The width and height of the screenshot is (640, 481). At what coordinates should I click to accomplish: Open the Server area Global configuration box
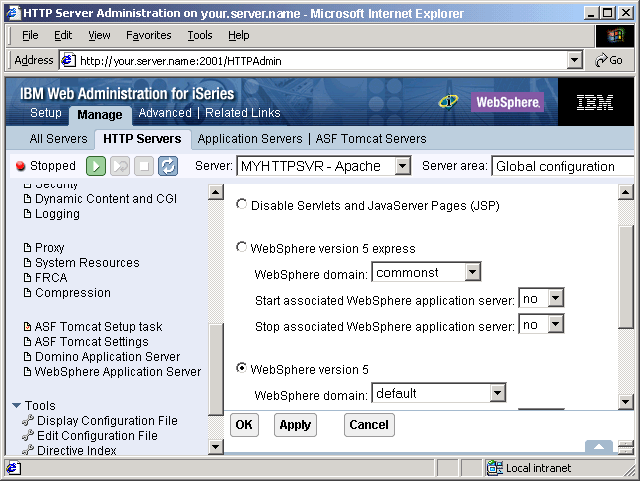[x=563, y=166]
